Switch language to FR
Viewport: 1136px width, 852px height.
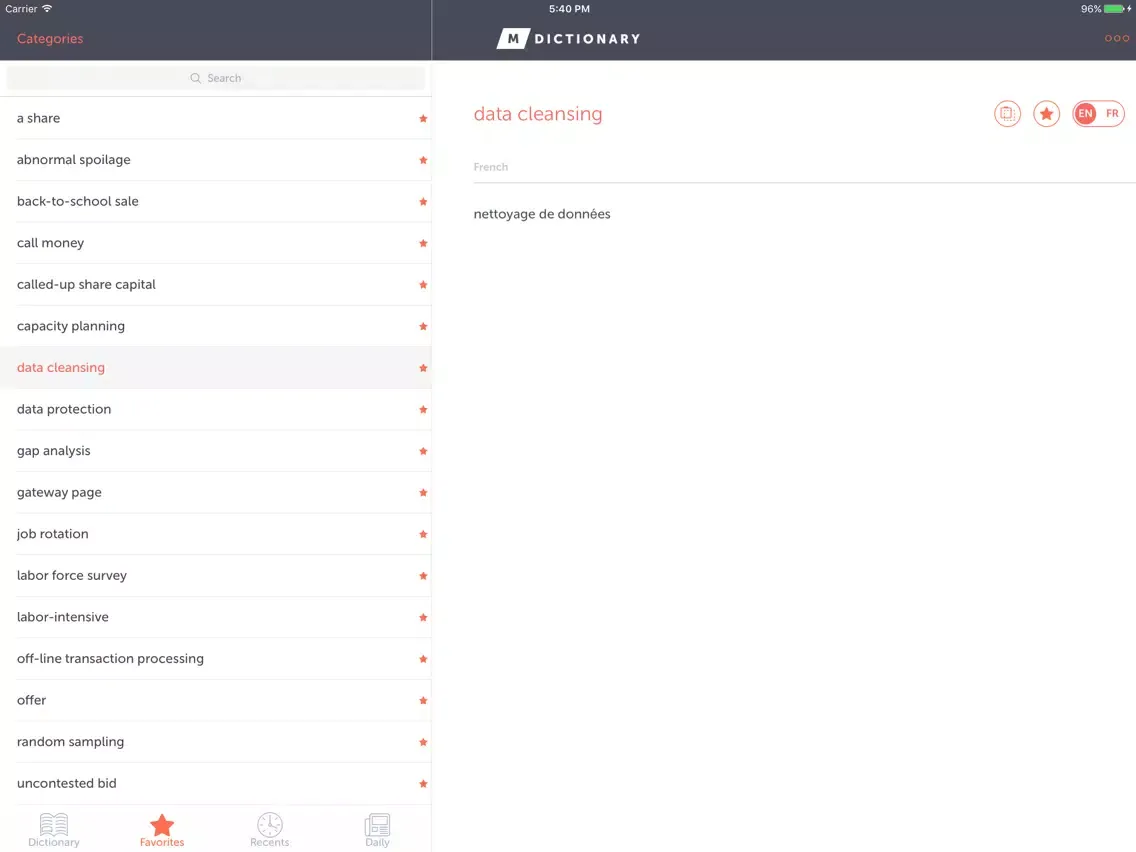coord(1112,114)
